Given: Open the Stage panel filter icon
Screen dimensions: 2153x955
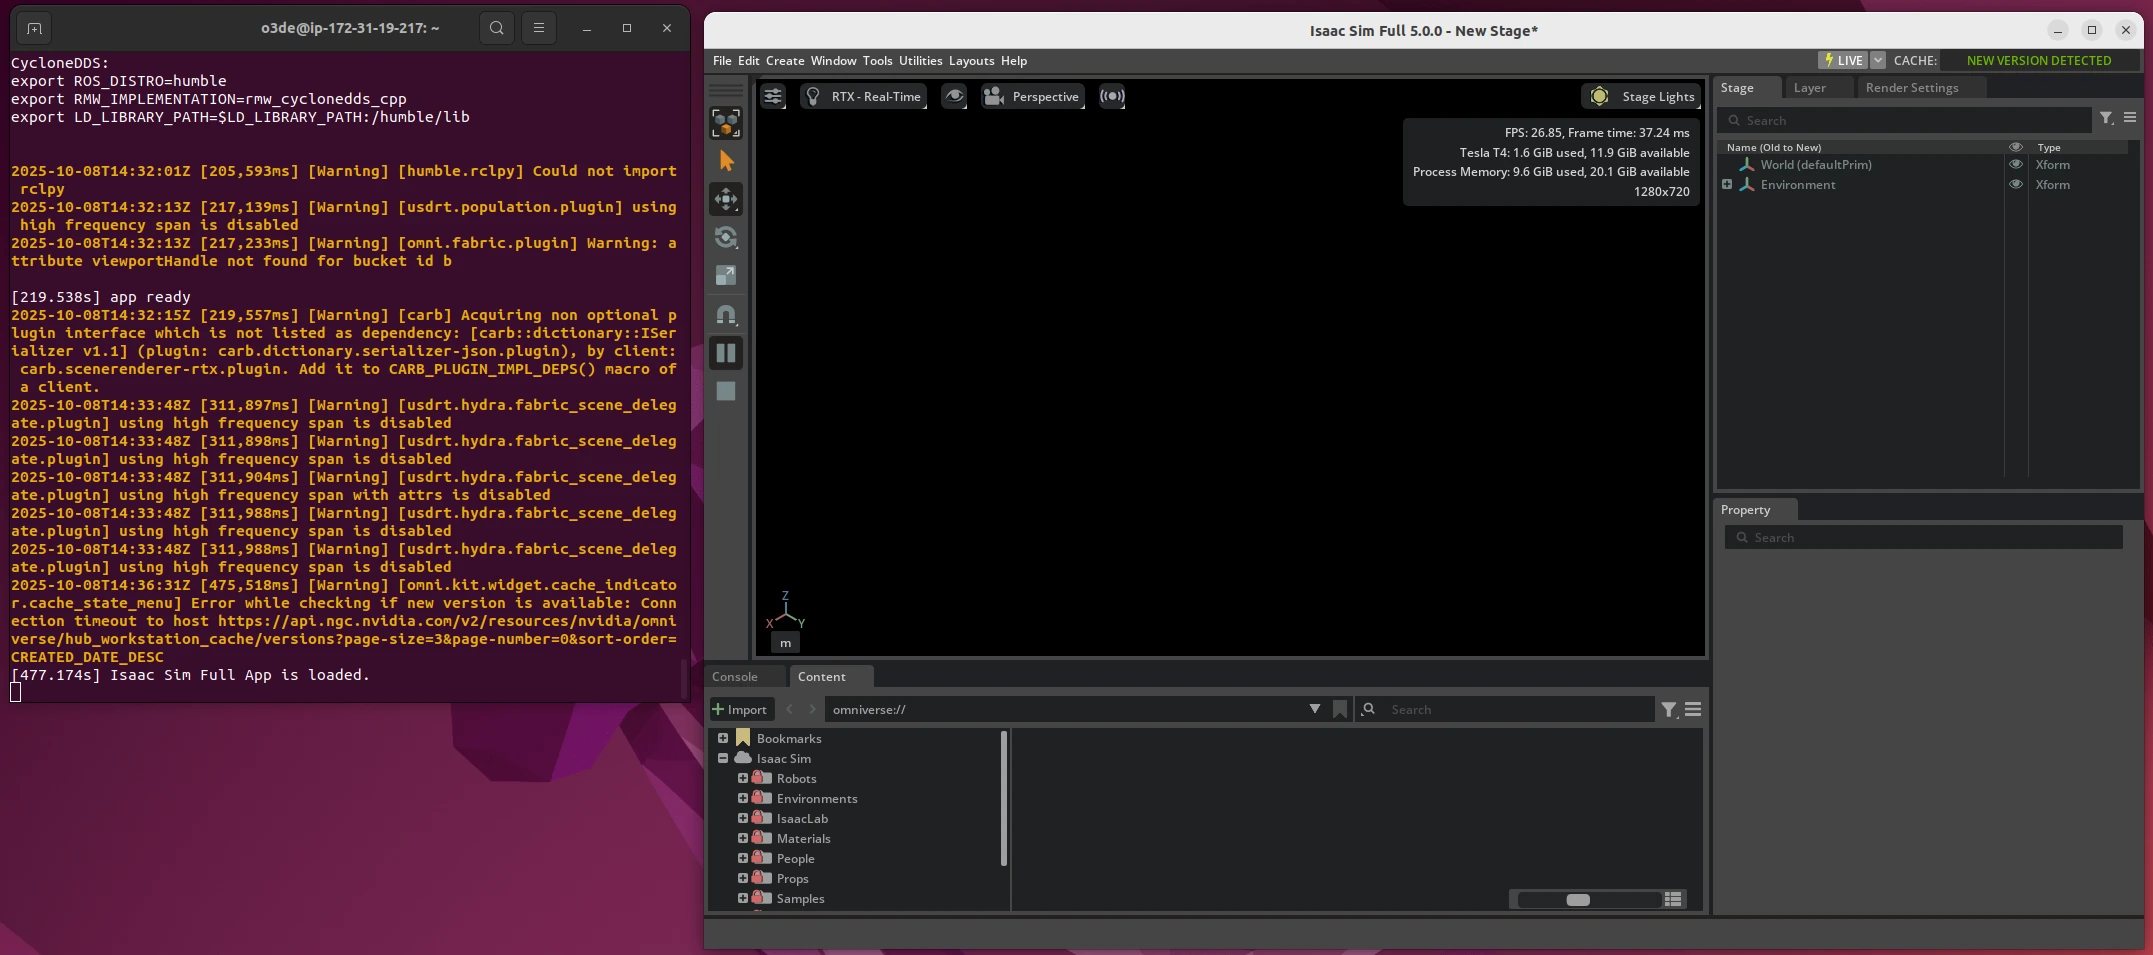Looking at the screenshot, I should tap(2106, 119).
